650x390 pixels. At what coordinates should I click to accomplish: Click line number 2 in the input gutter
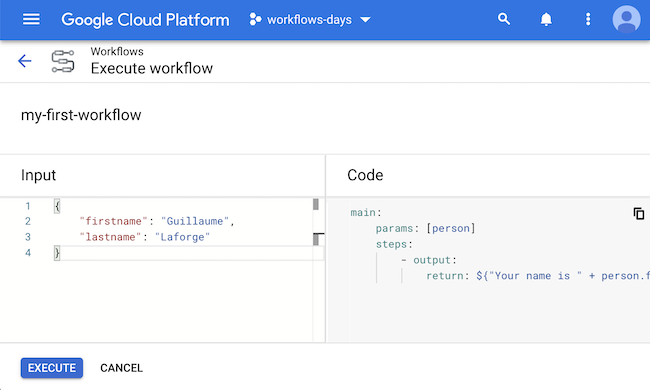click(x=28, y=221)
